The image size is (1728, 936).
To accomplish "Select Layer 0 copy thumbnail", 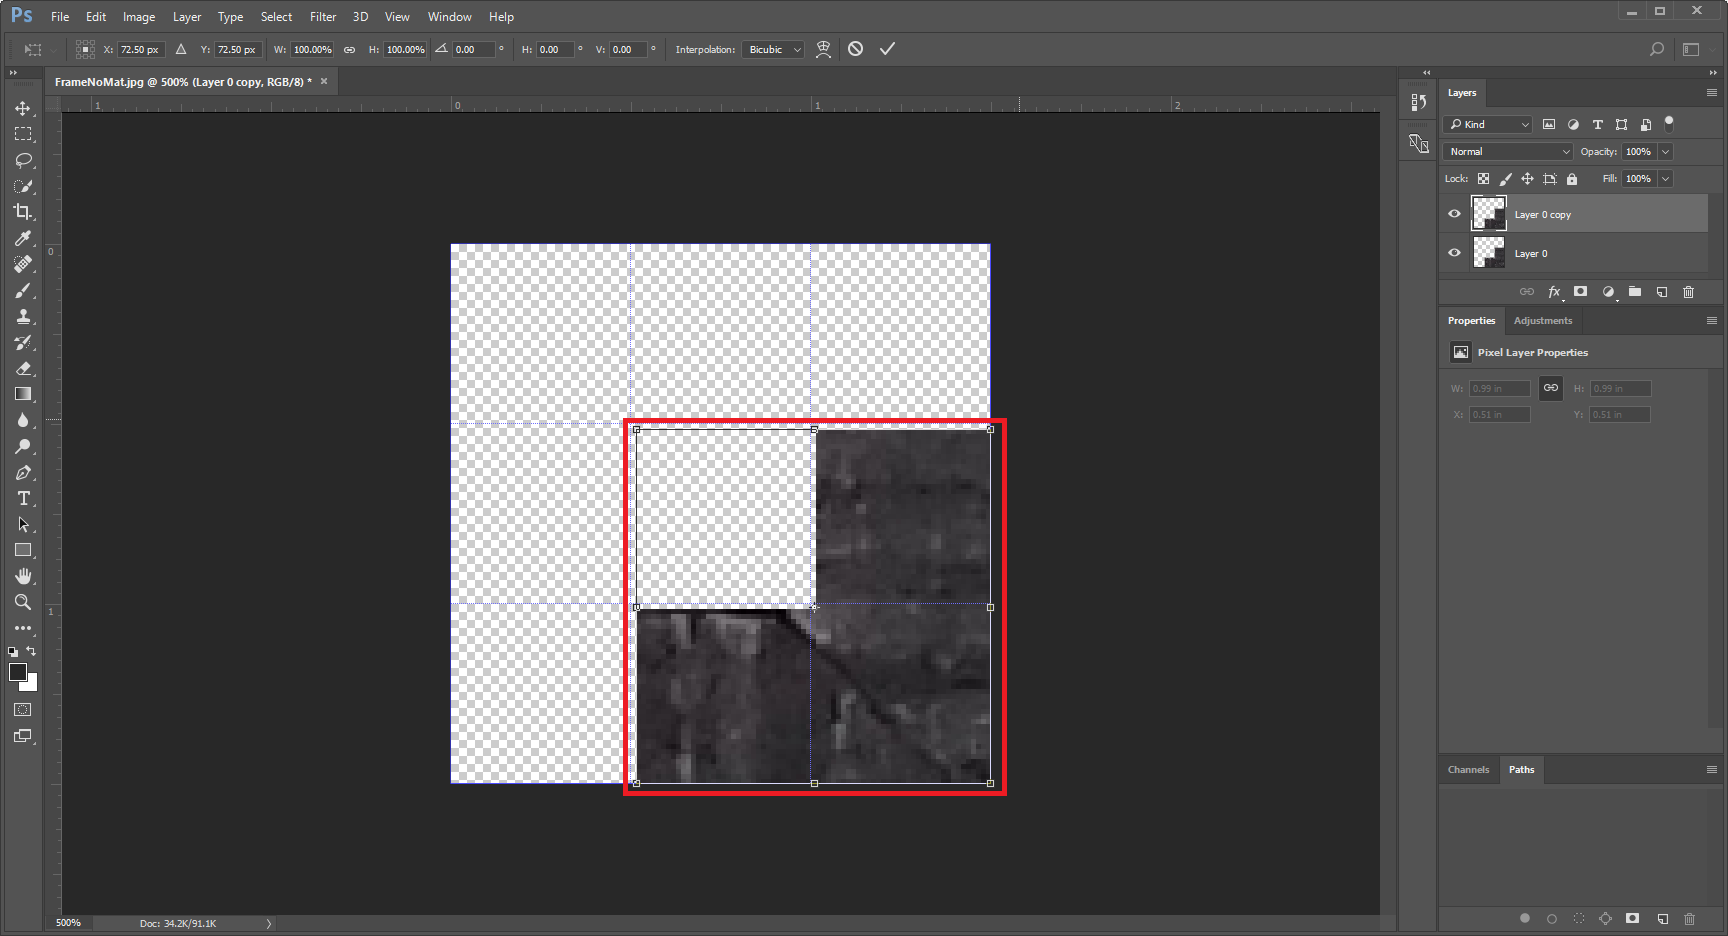I will (1489, 214).
